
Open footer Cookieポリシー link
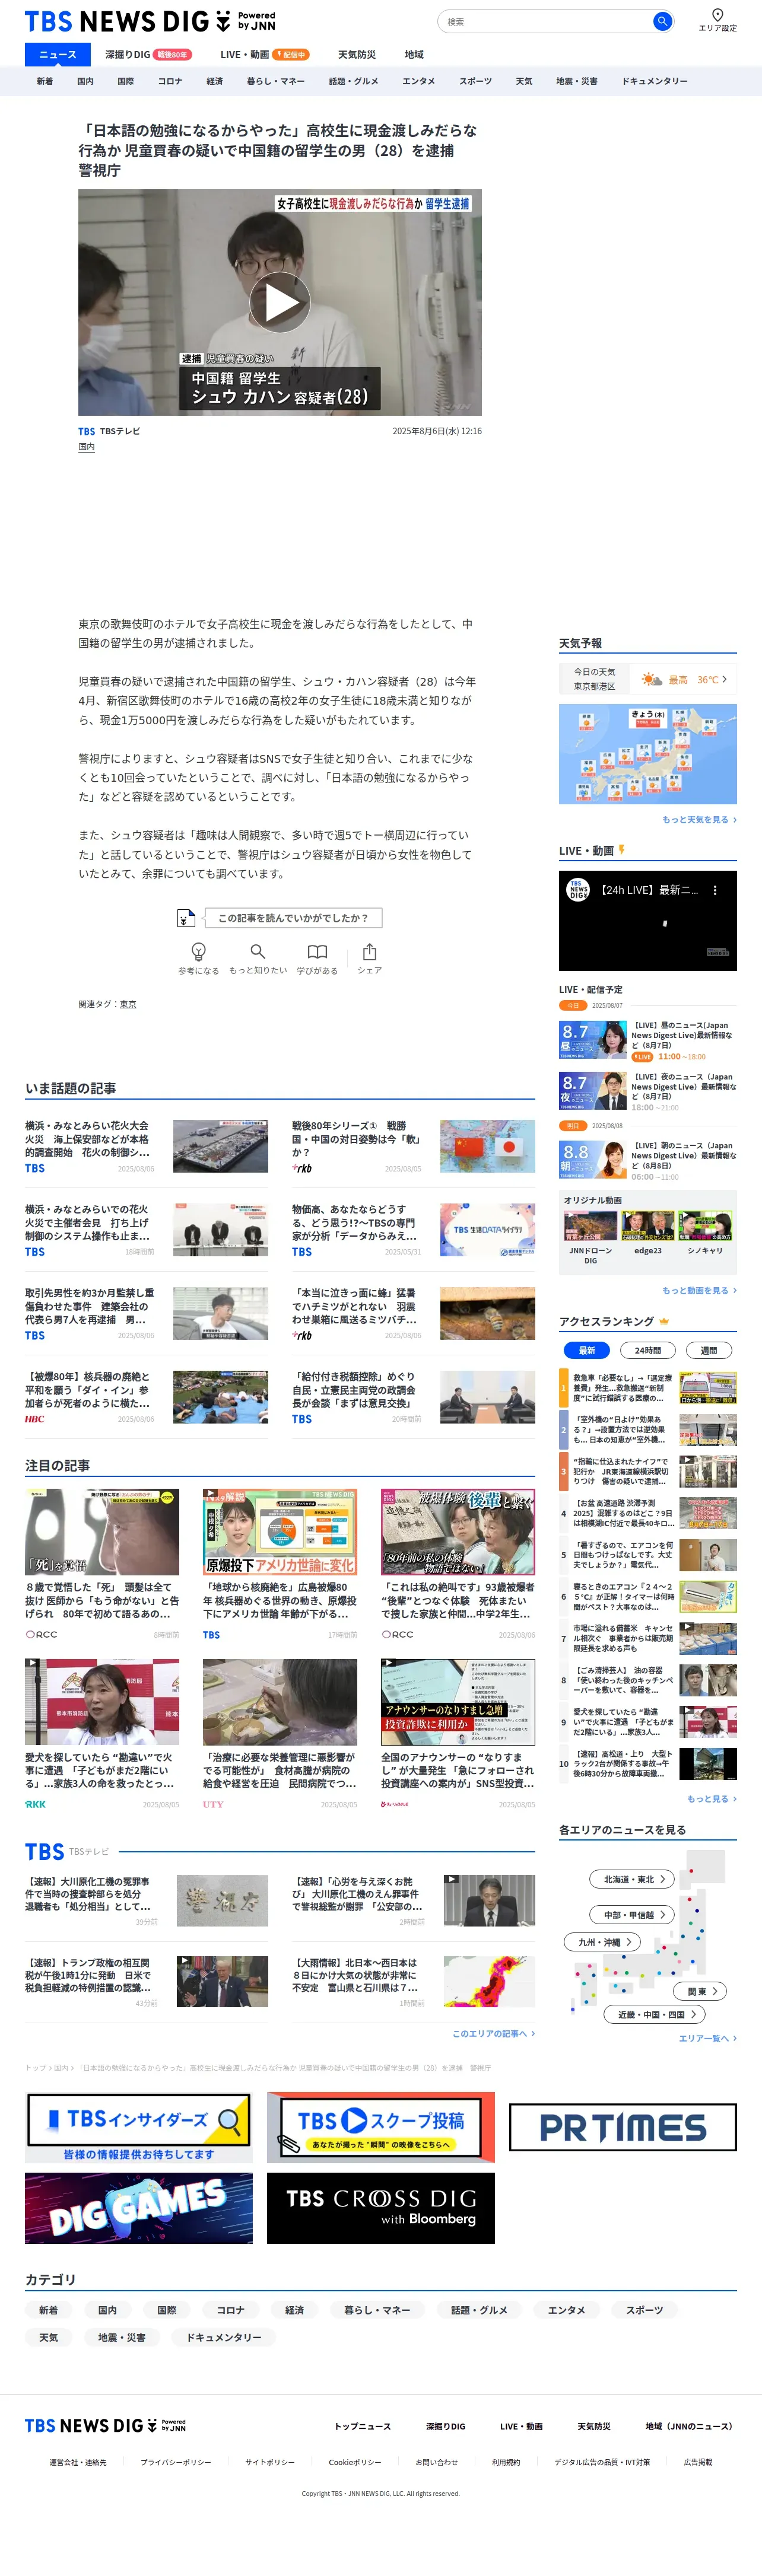pyautogui.click(x=355, y=2462)
